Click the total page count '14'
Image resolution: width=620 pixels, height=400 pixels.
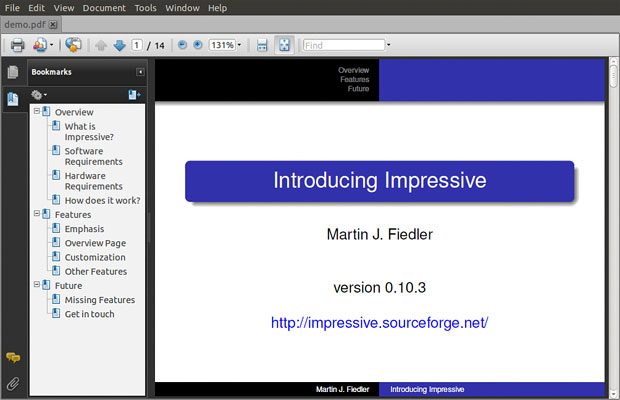click(x=159, y=45)
